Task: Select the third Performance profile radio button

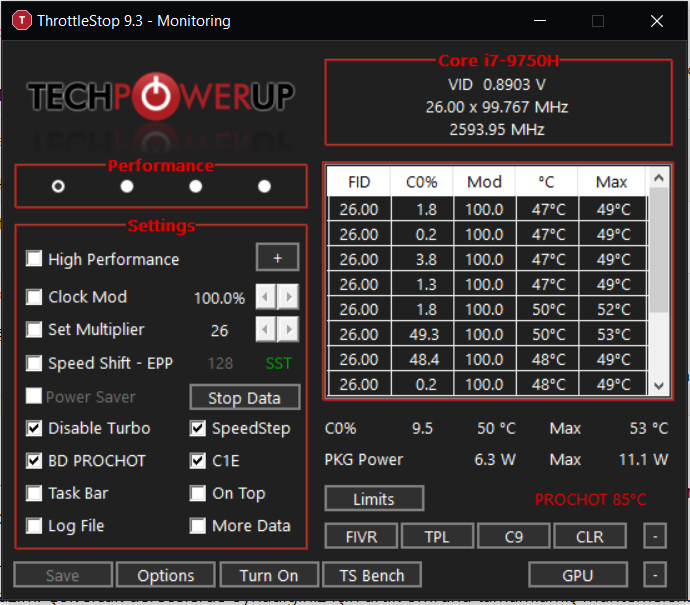Action: point(195,187)
